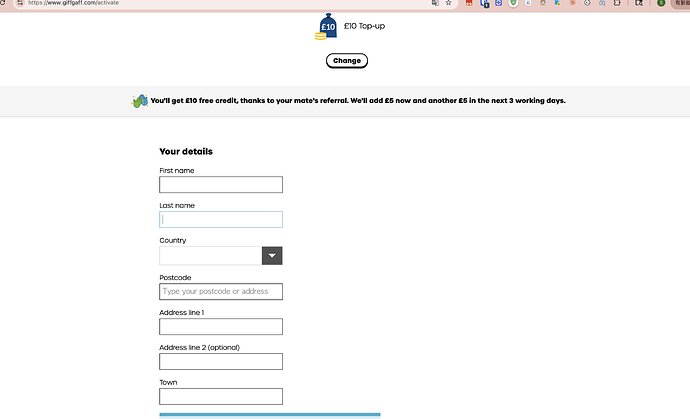This screenshot has height=419, width=690.
Task: Bookmark this page with the star icon
Action: (x=448, y=3)
